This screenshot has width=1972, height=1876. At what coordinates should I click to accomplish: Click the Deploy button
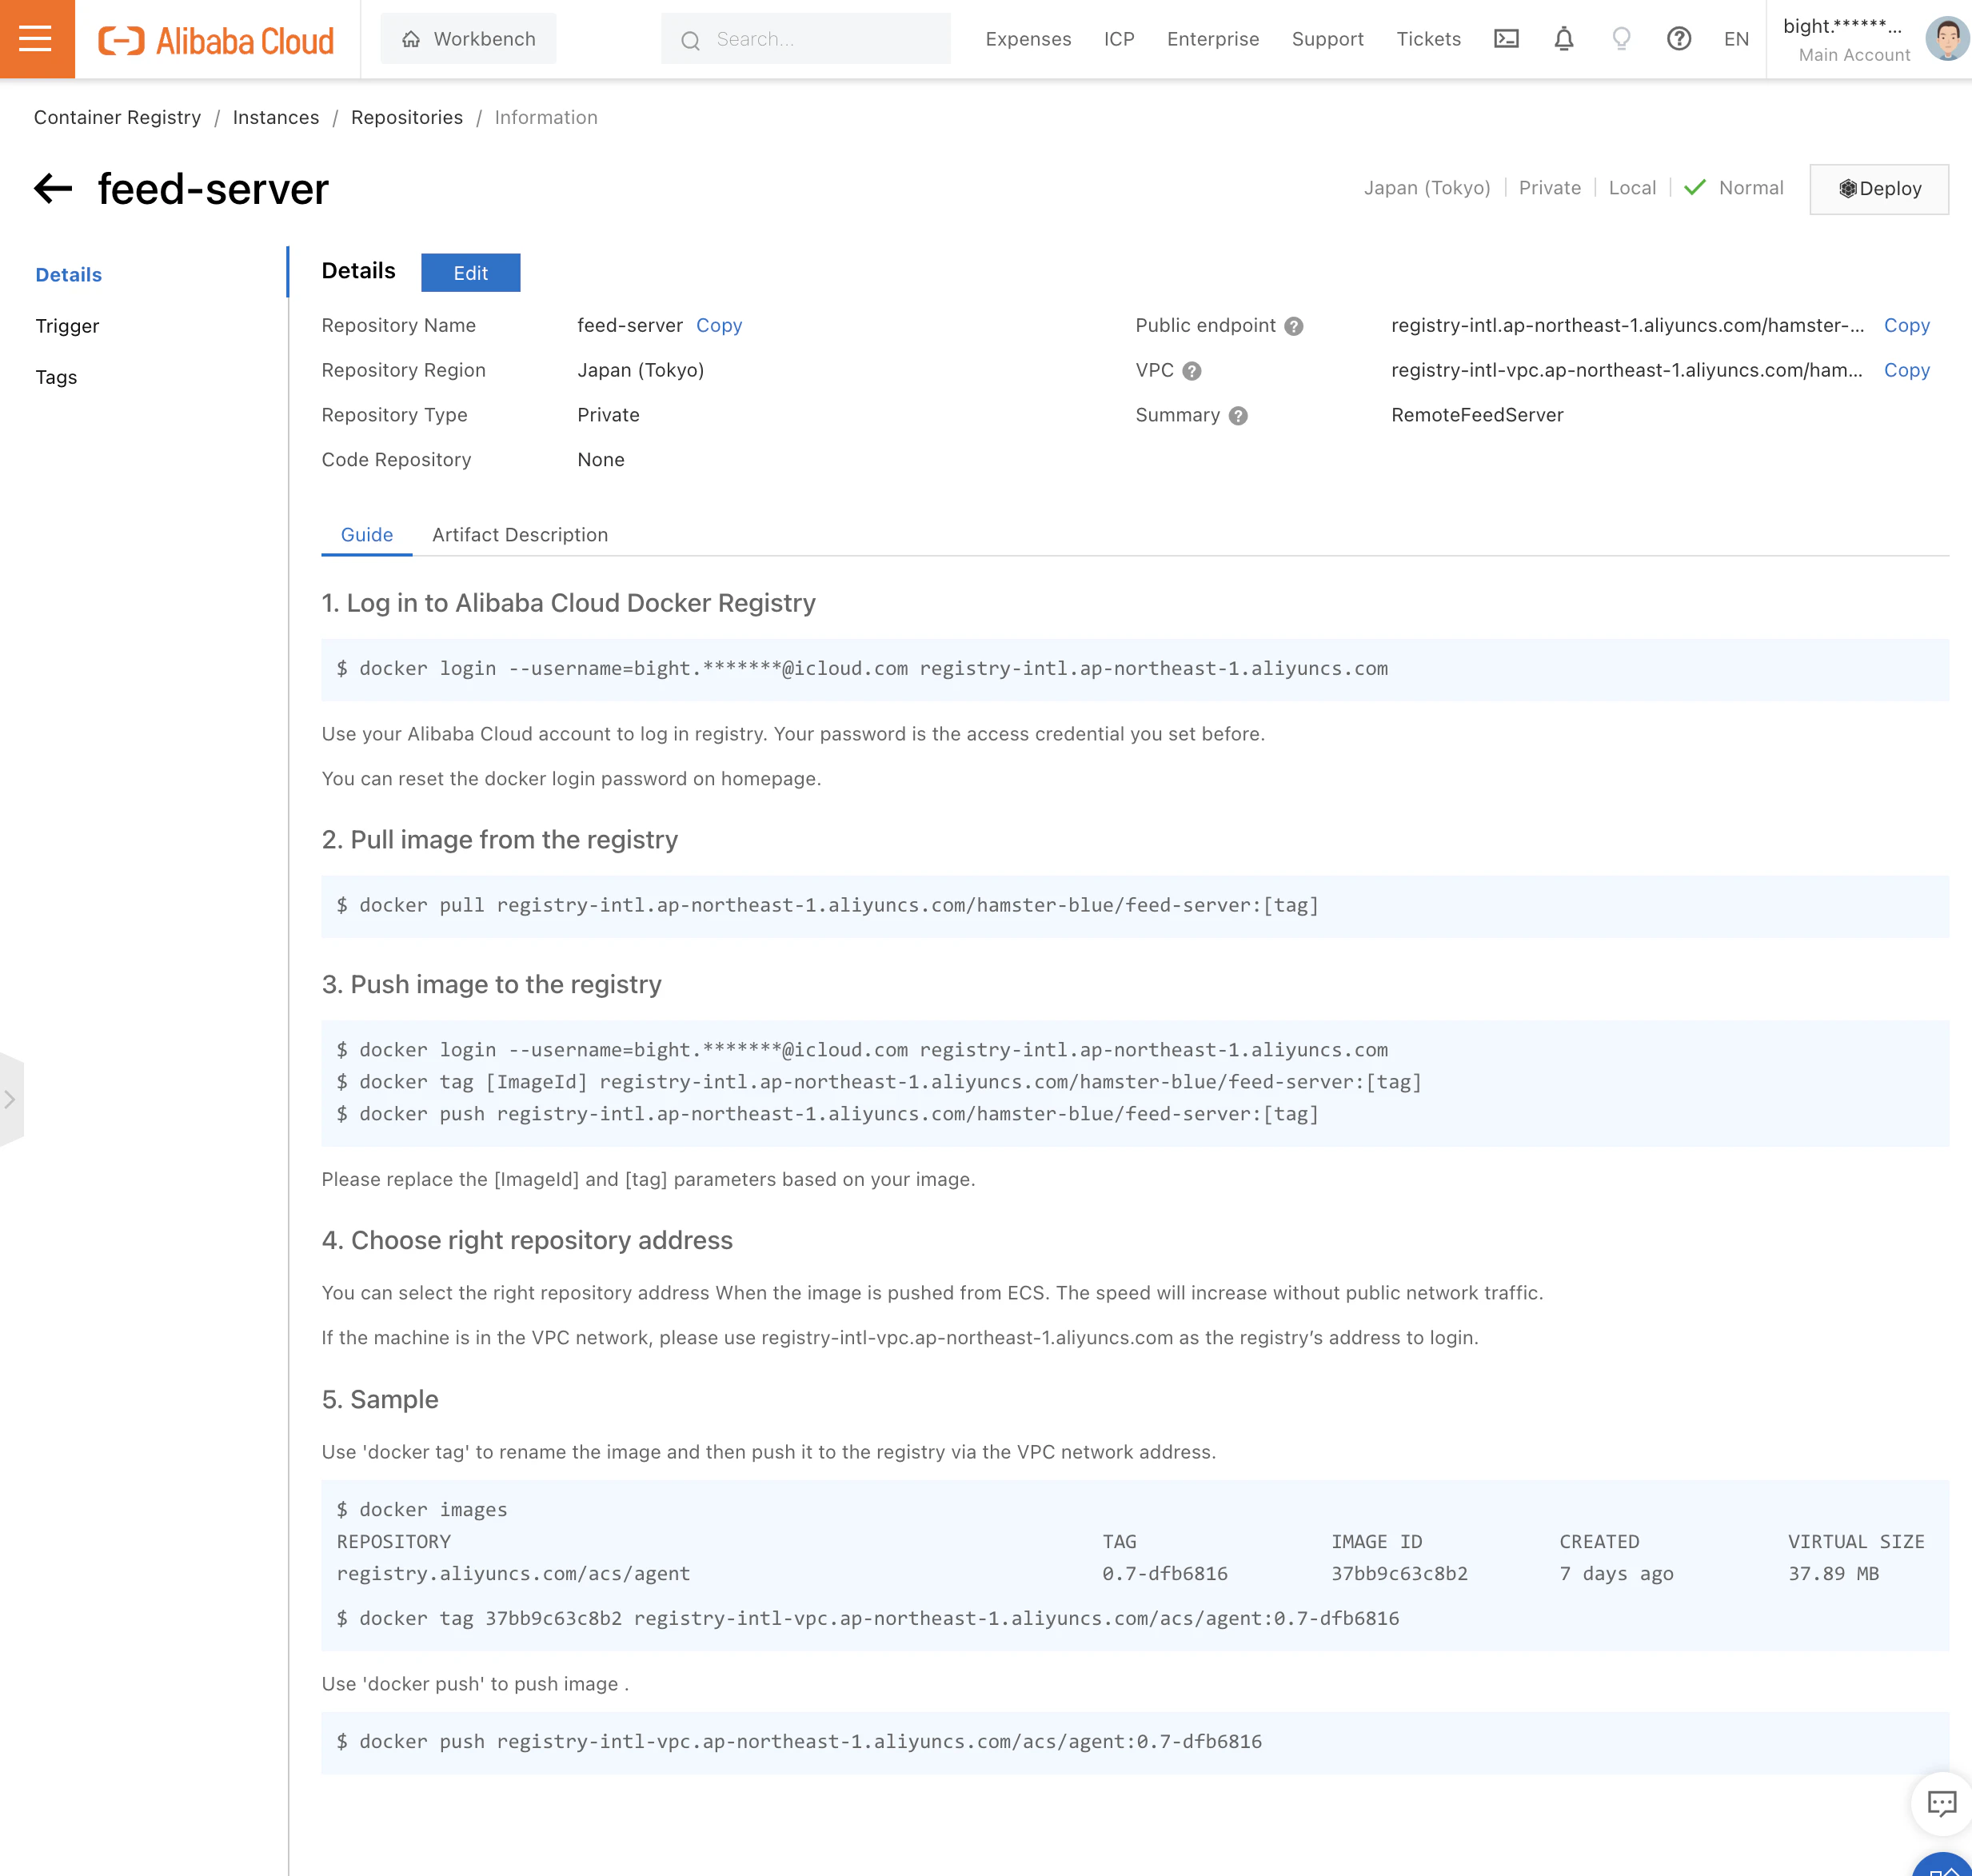pos(1879,189)
